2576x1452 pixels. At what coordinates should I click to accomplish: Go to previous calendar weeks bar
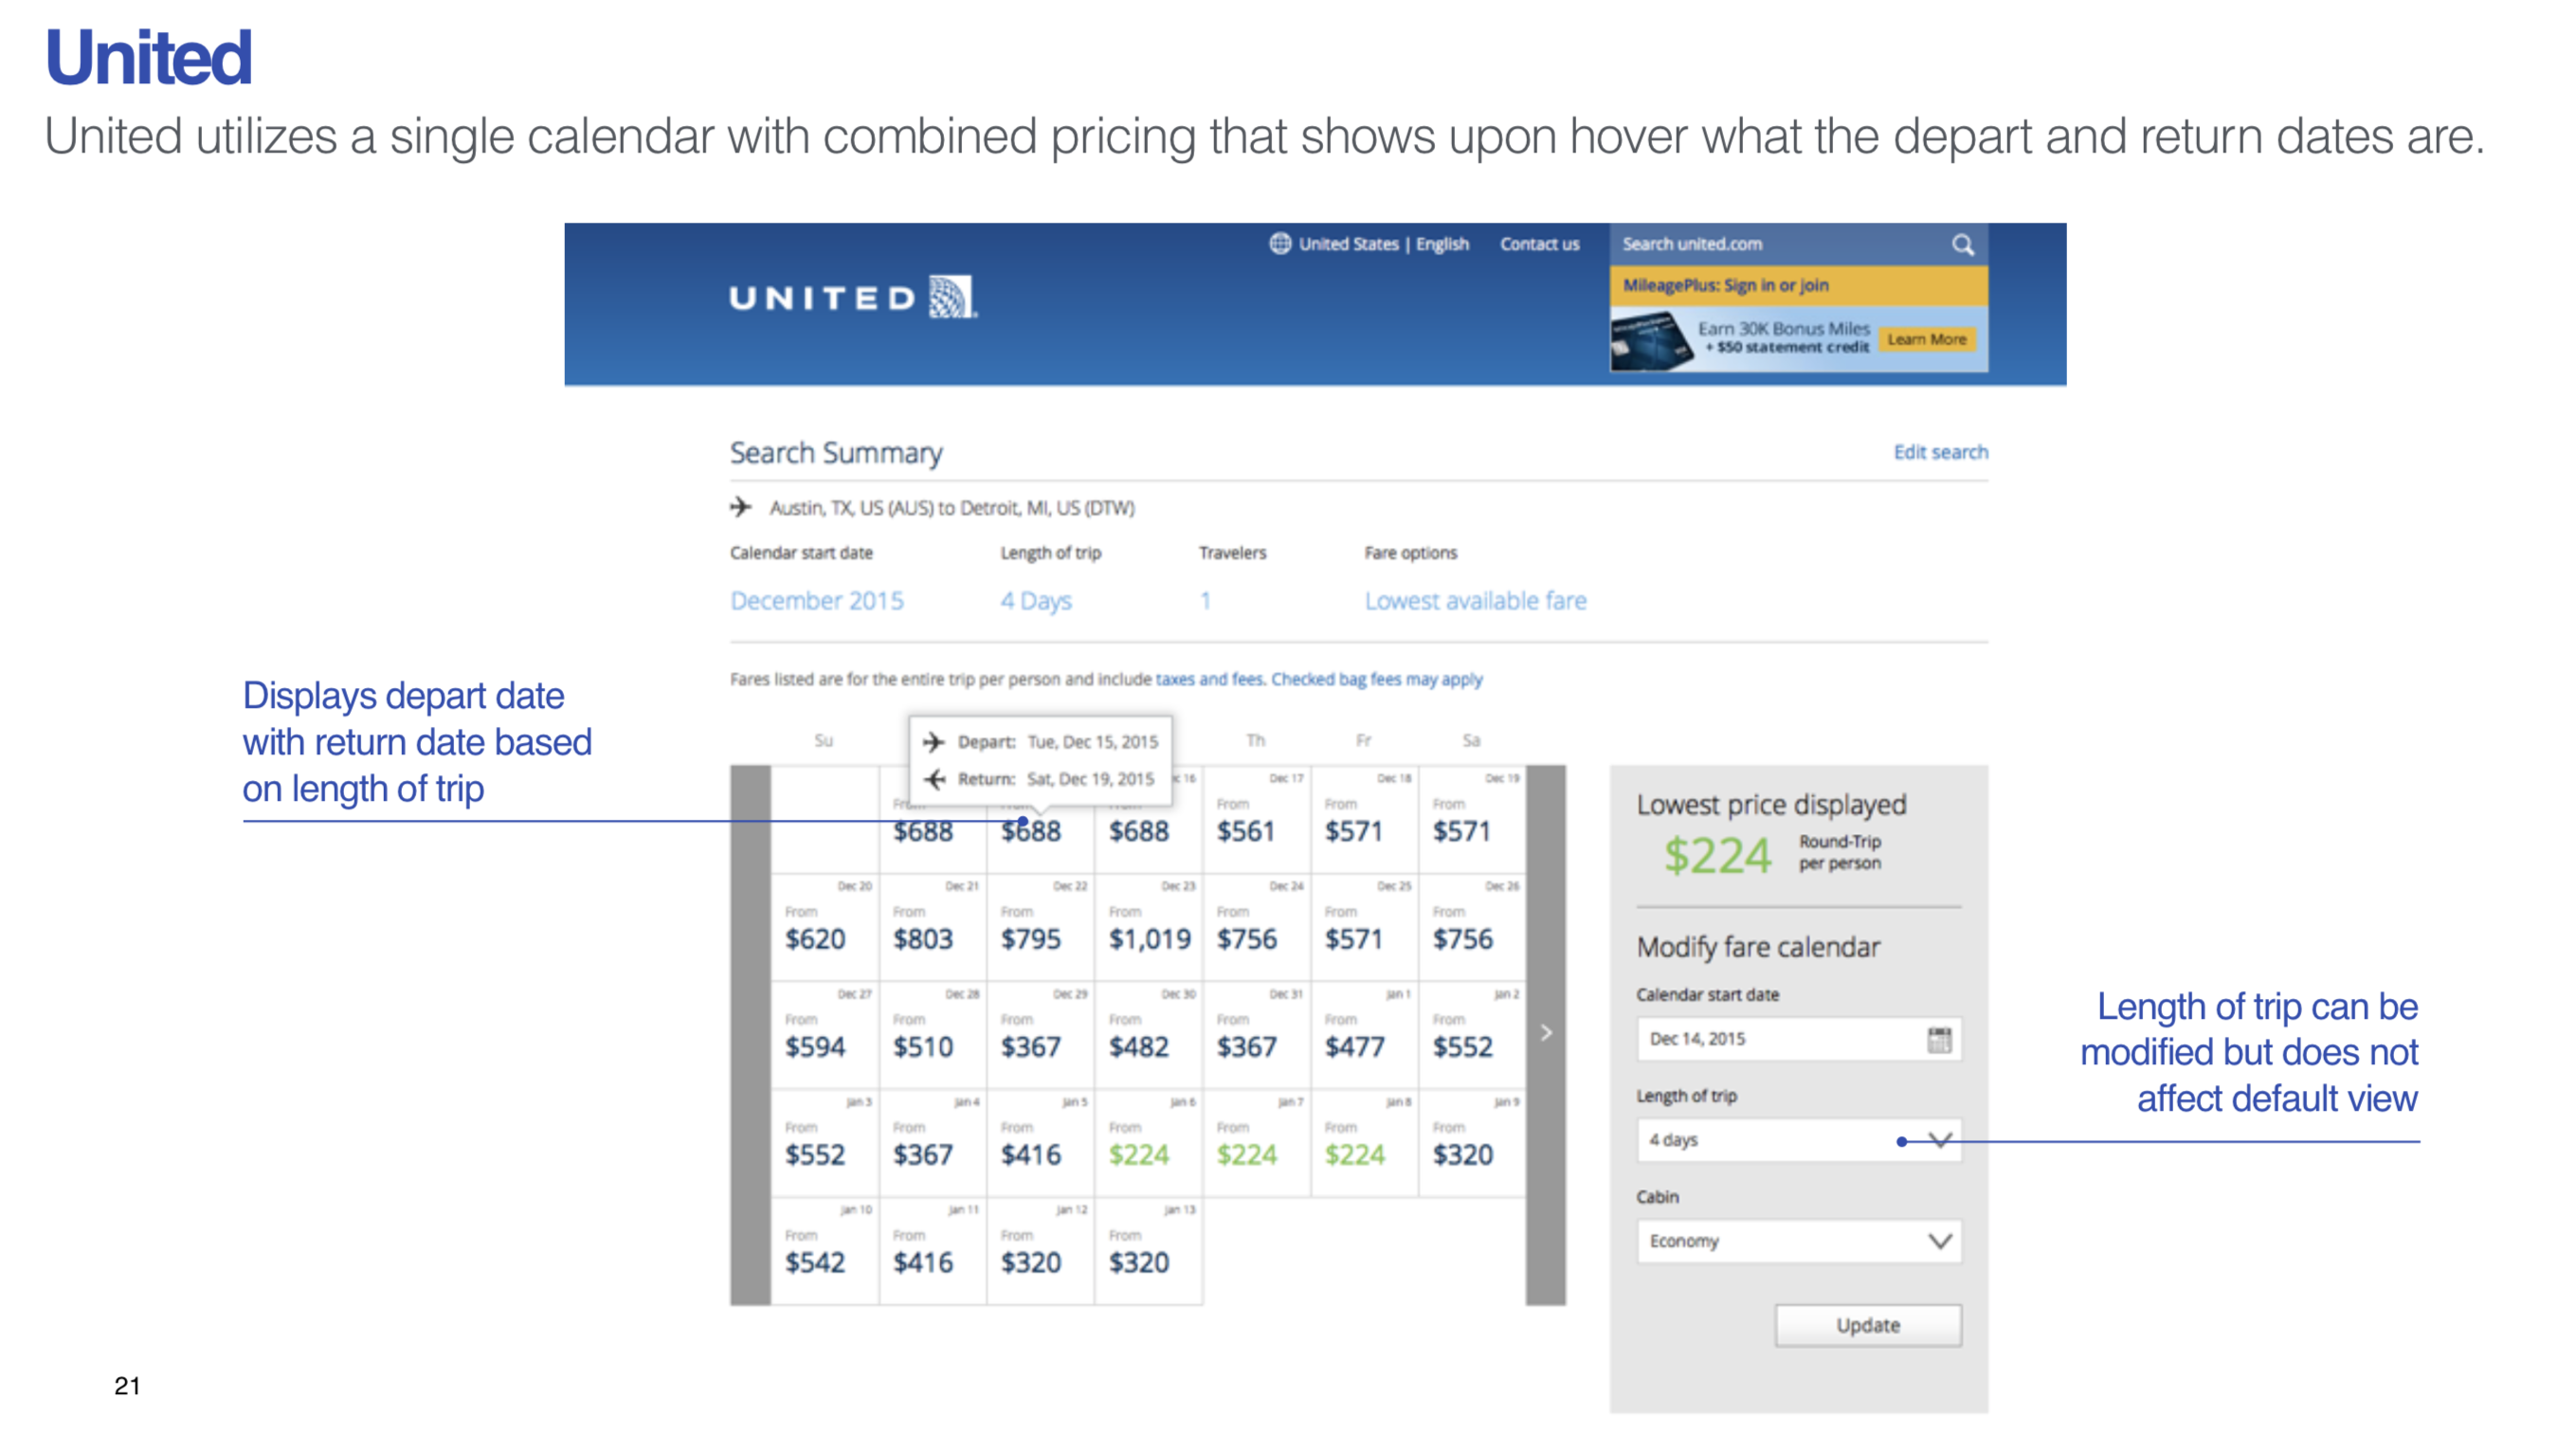click(750, 1034)
